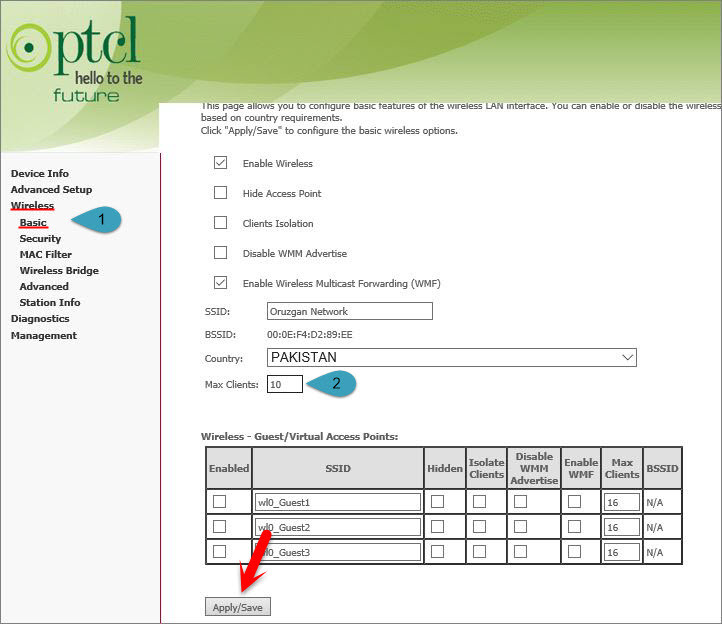Open wireless Advanced page
722x624 pixels.
[x=44, y=286]
